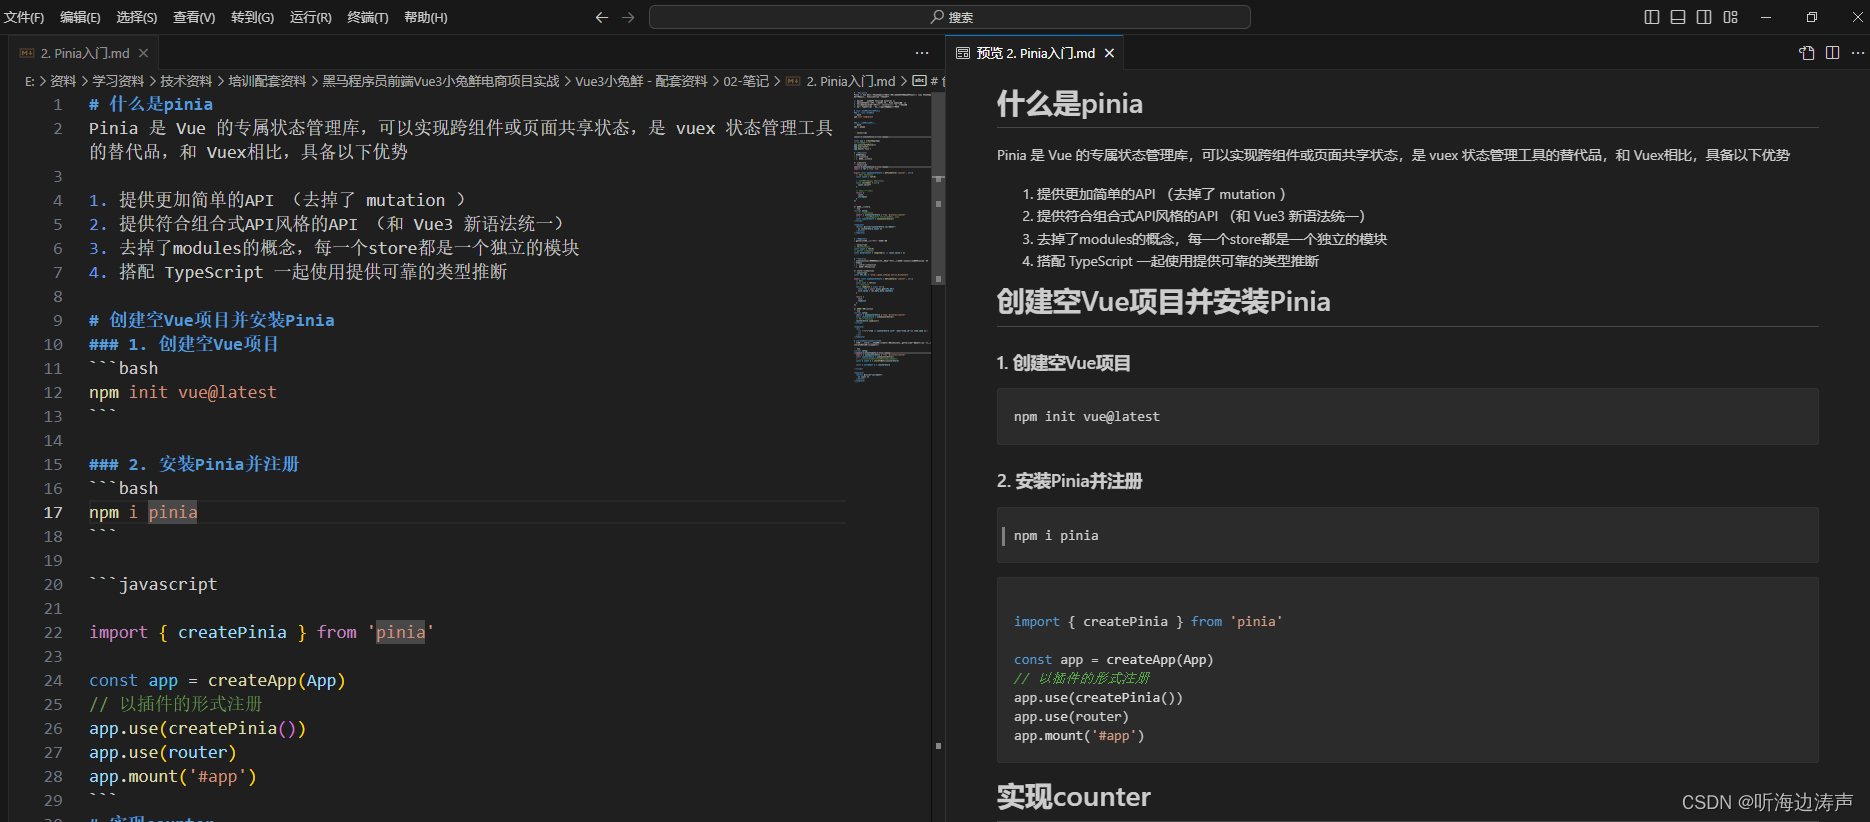Click 'app.use(createPinia())' on editor line 26
Viewport: 1870px width, 822px height.
pyautogui.click(x=198, y=728)
